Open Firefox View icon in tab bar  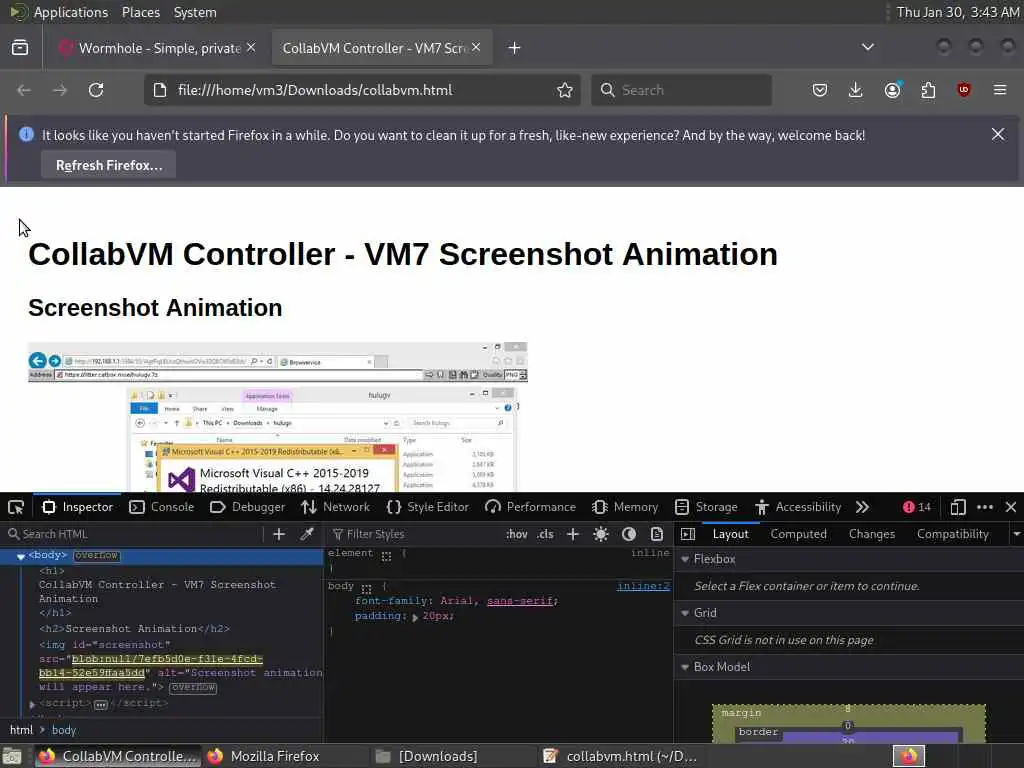click(x=20, y=48)
